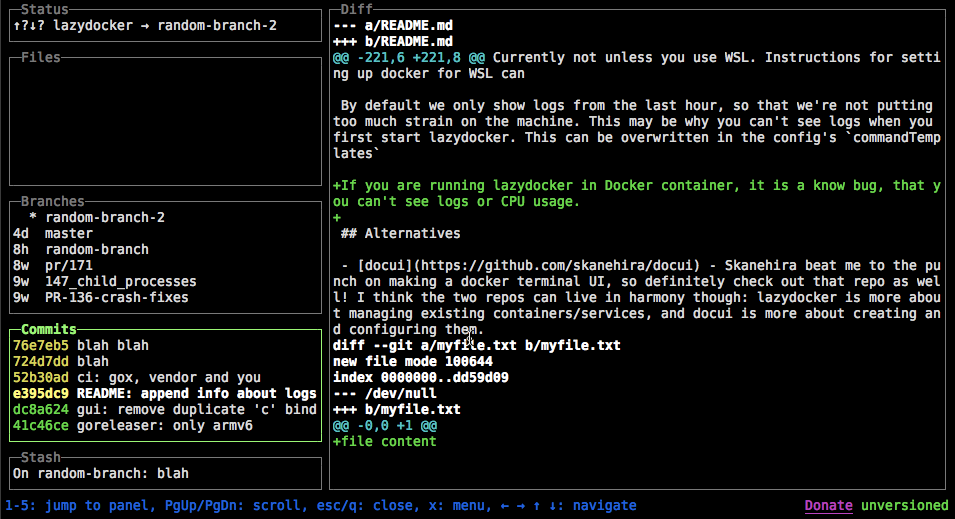Click status line lazydocker → random-branch-2

(x=145, y=26)
